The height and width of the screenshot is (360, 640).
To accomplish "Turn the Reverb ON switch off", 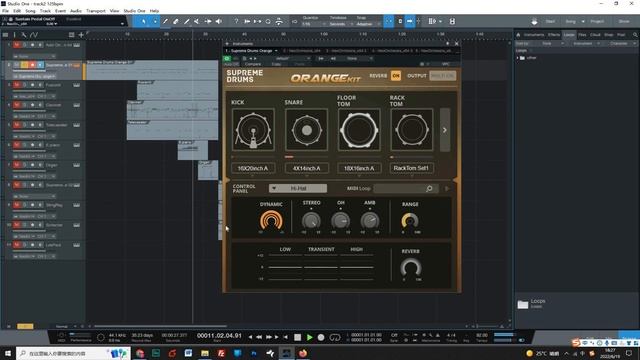I will coord(396,76).
